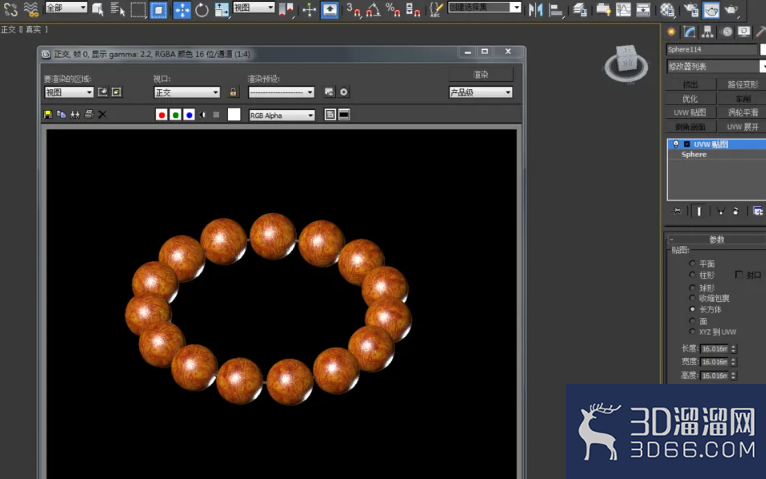Click the 渲染 render button
Image resolution: width=766 pixels, height=479 pixels.
[481, 74]
